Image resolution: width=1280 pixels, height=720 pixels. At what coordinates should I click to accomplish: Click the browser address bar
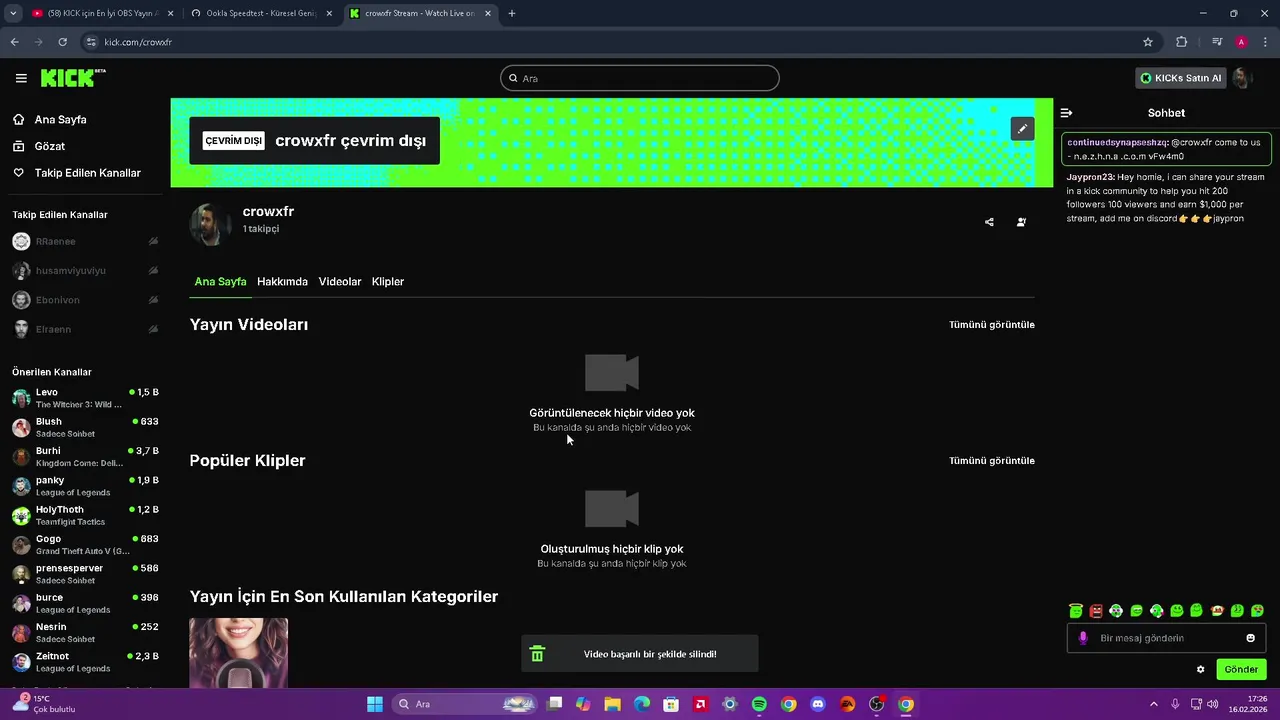[620, 42]
